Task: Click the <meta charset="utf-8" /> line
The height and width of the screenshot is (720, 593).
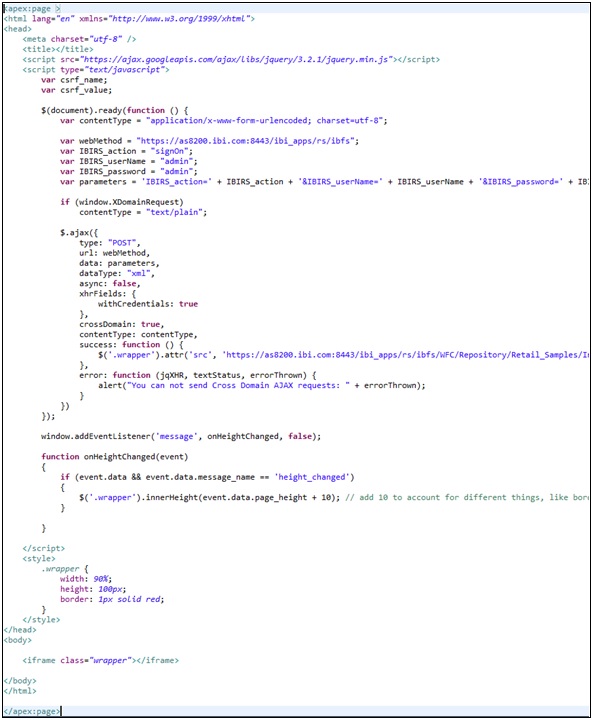Action: [79, 39]
